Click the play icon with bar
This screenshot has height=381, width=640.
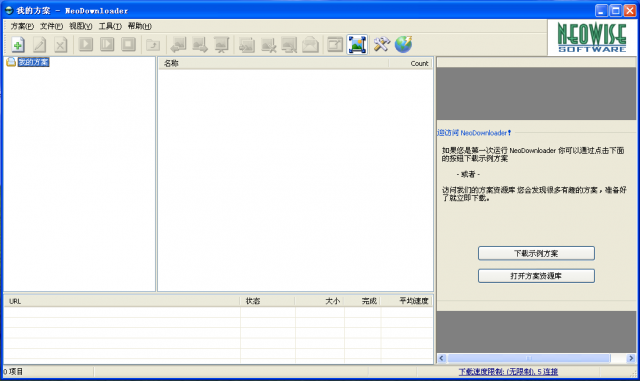(107, 44)
